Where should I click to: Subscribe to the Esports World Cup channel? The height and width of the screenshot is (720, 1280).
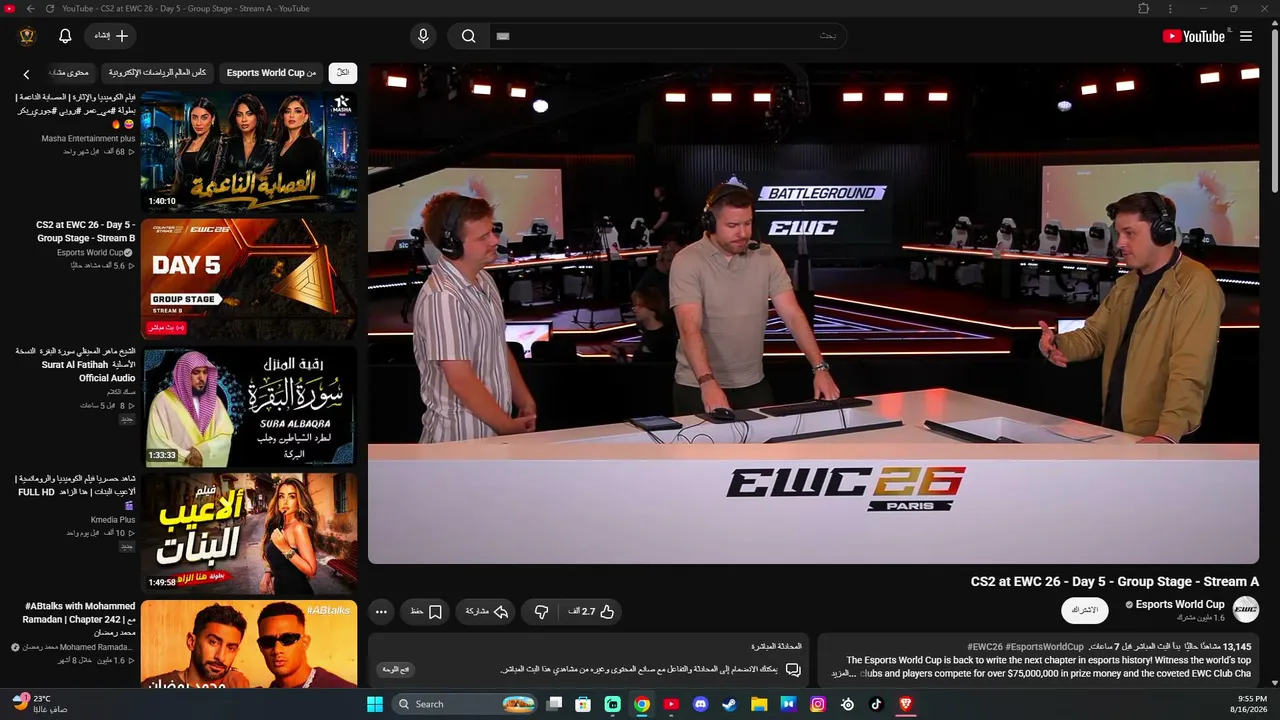tap(1085, 610)
